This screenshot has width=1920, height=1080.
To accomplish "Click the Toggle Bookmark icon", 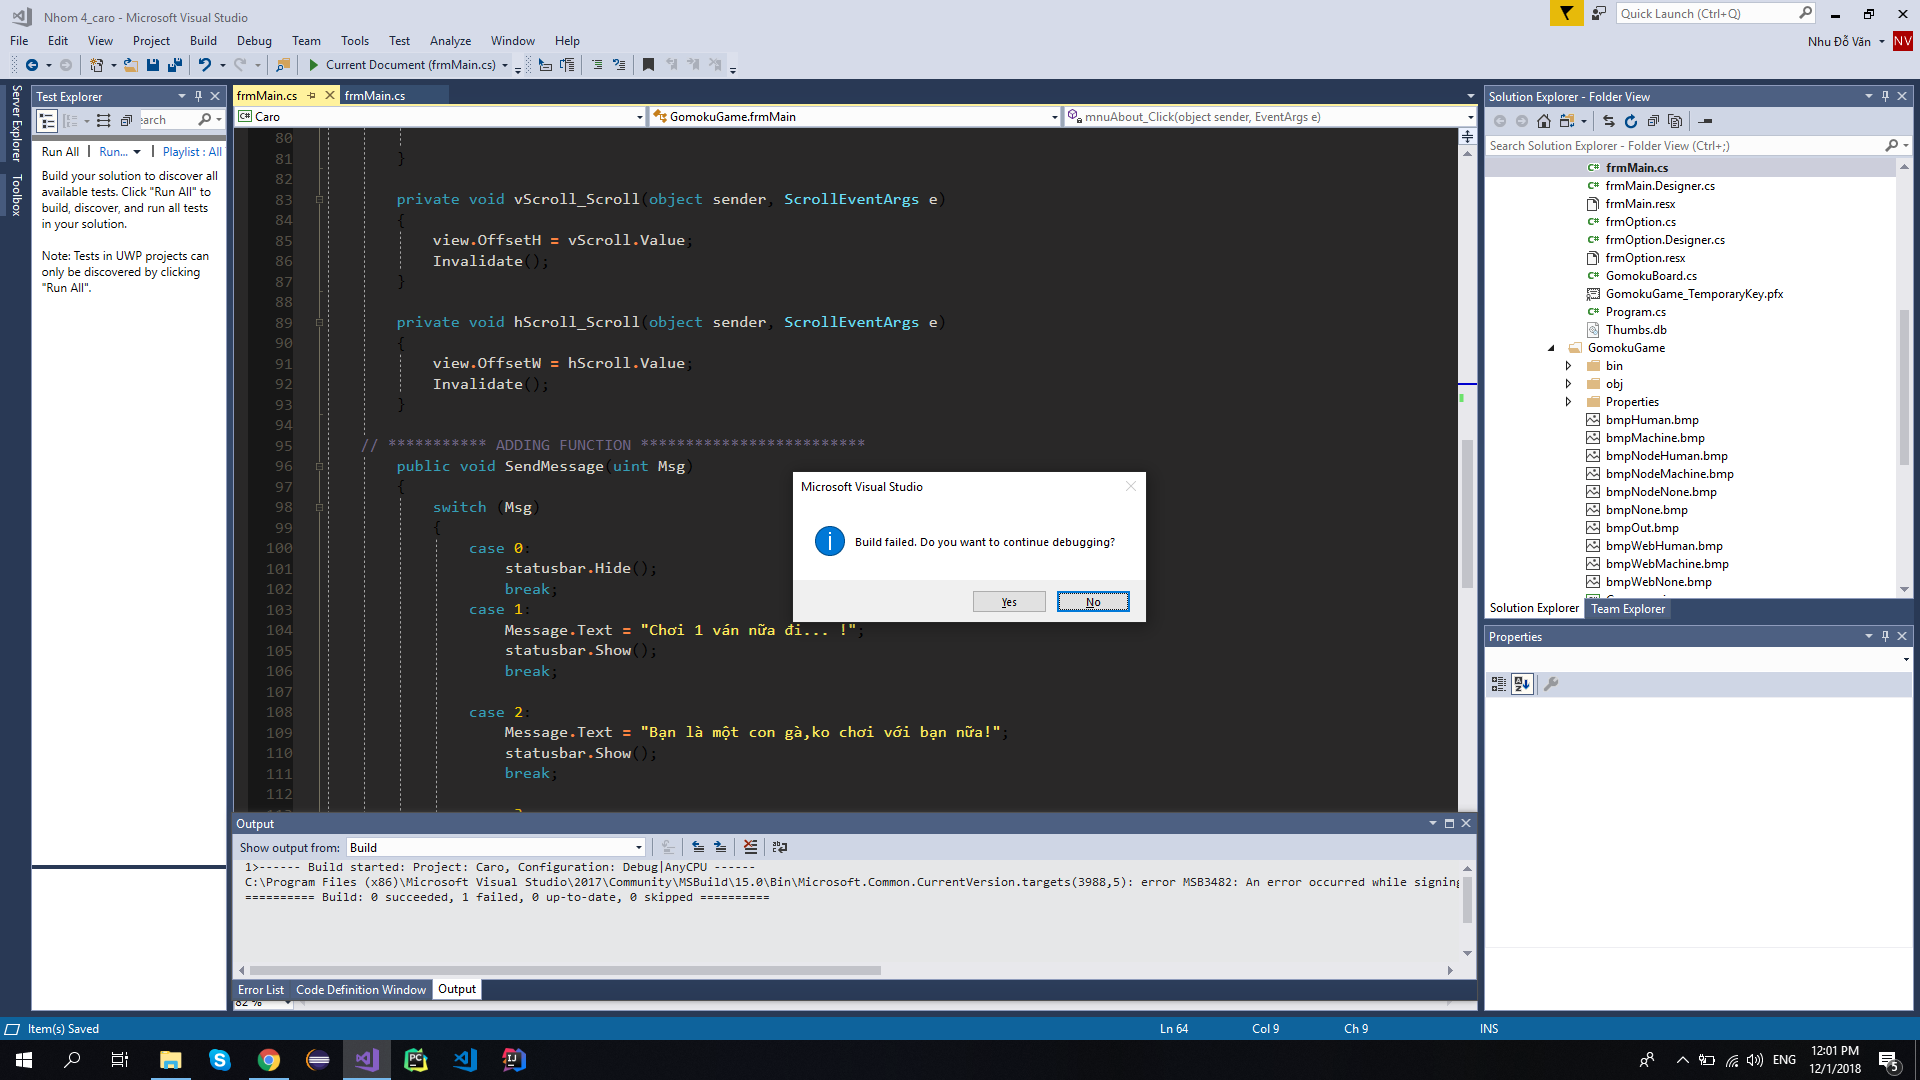I will click(x=648, y=65).
